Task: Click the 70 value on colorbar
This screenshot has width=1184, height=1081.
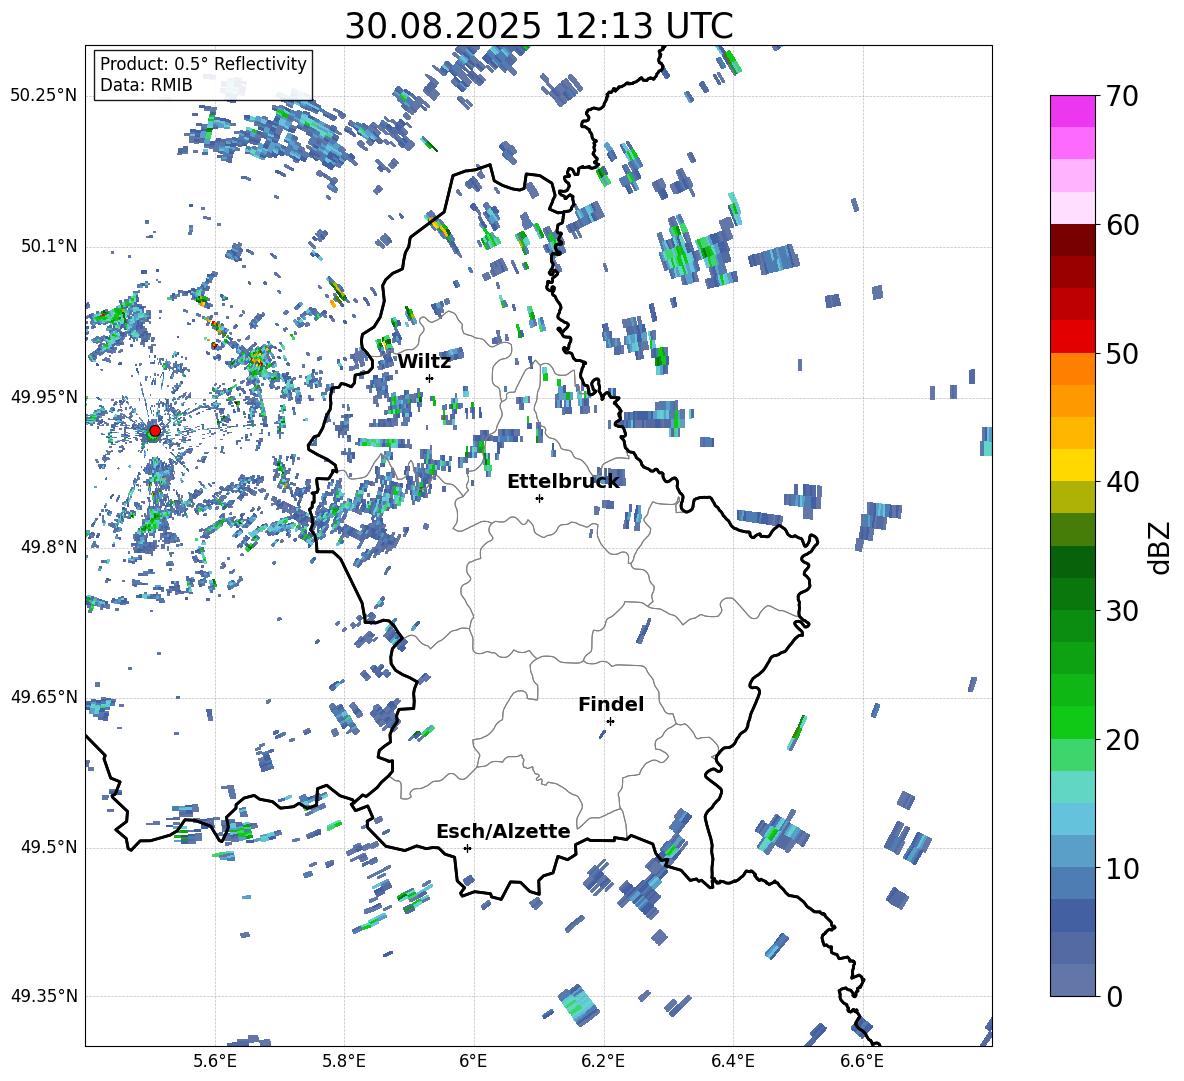Action: pos(1122,96)
